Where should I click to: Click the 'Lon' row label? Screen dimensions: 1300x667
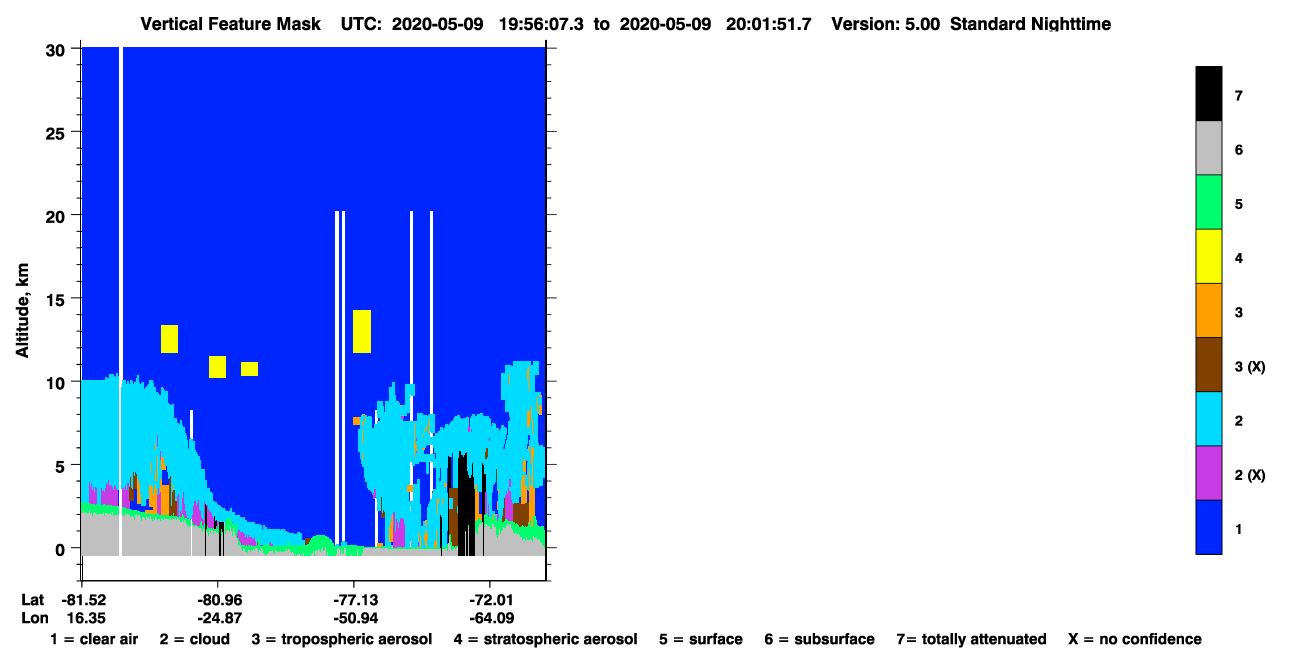33,618
